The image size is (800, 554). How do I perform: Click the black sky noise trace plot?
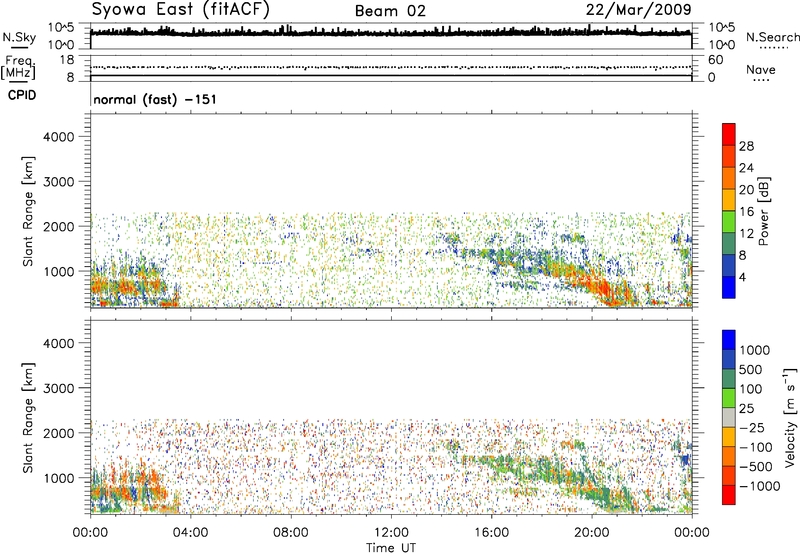click(x=391, y=33)
